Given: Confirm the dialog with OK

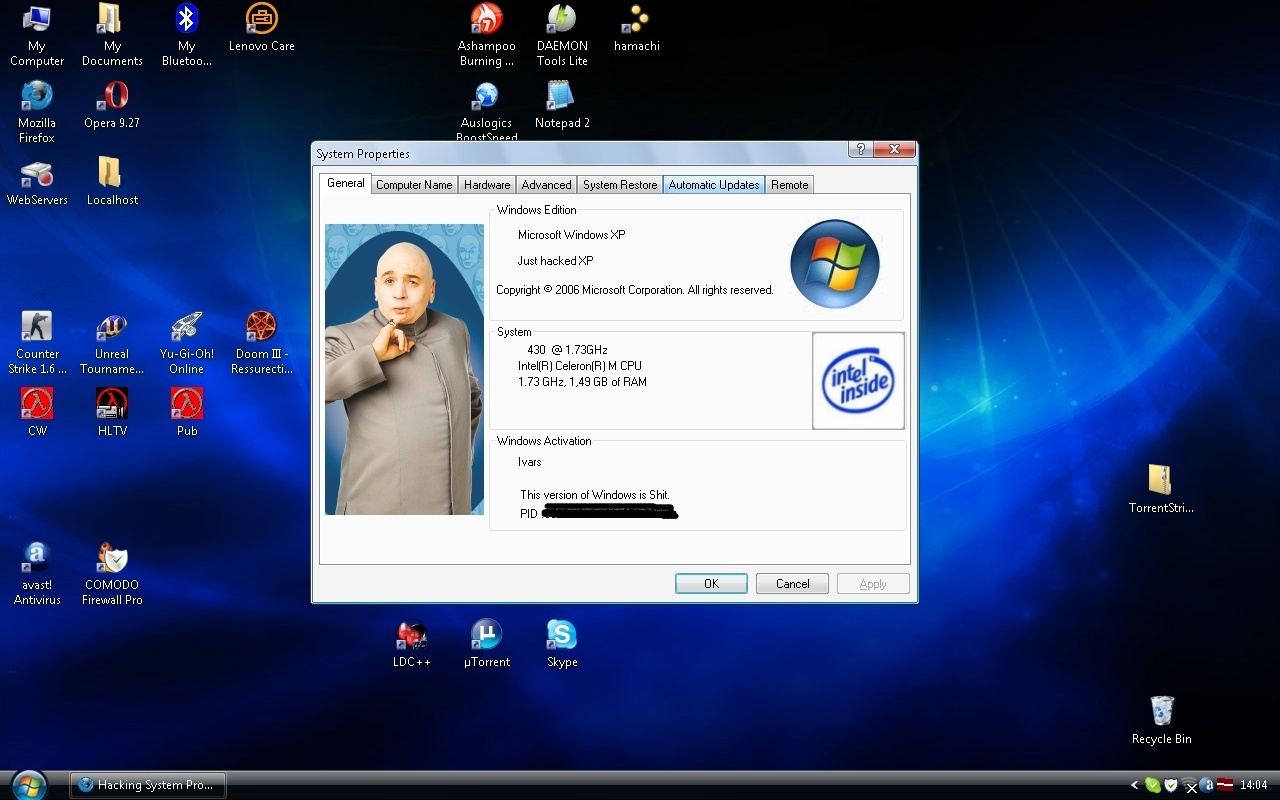Looking at the screenshot, I should pyautogui.click(x=711, y=584).
